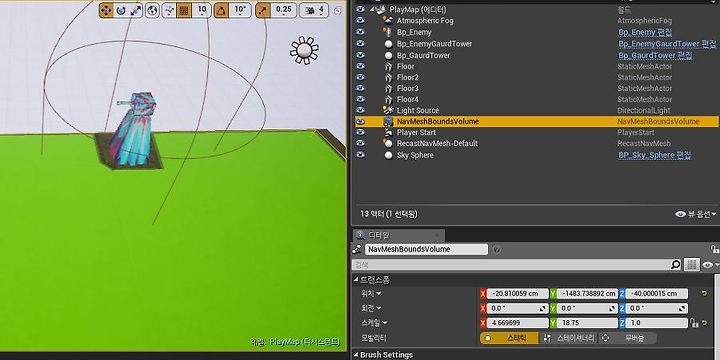This screenshot has height=360, width=720.
Task: Maximize or restore the viewport
Action: [338, 11]
